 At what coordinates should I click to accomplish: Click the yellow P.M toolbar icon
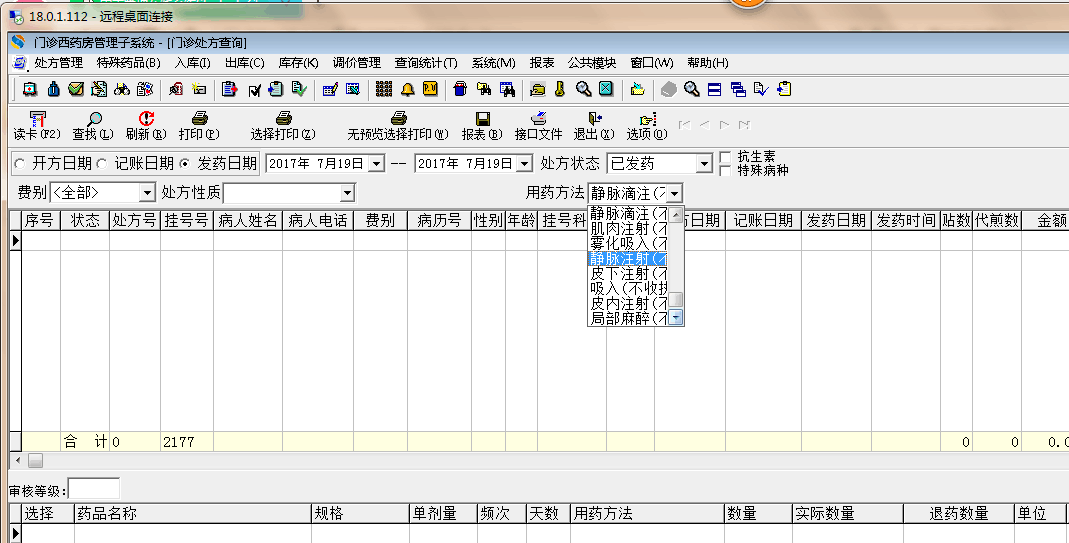pyautogui.click(x=430, y=89)
